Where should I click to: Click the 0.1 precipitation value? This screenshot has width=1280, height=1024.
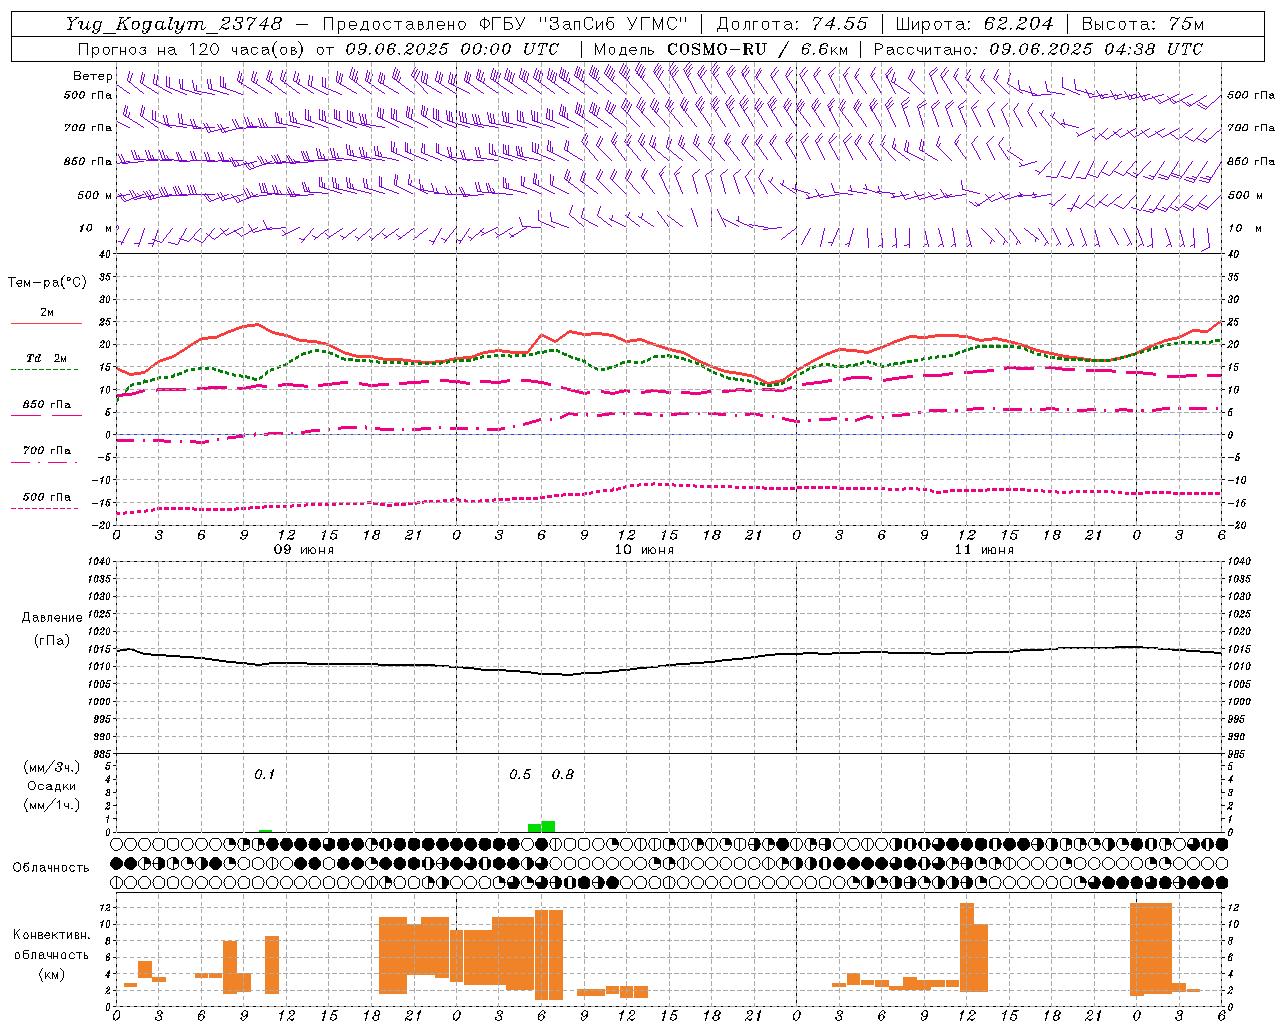pyautogui.click(x=264, y=775)
